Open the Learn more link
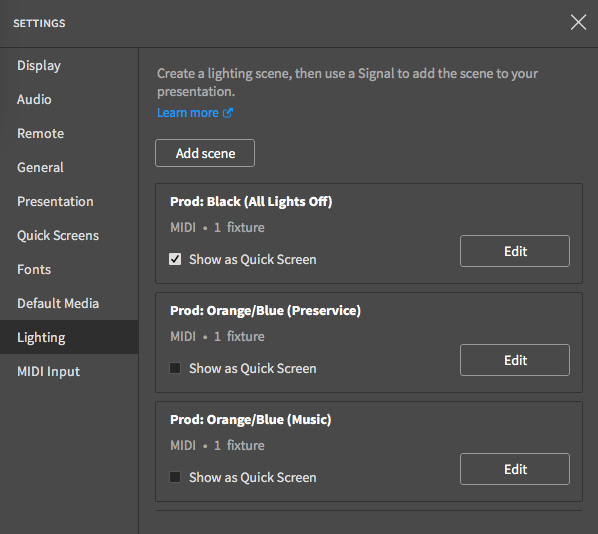 [188, 113]
